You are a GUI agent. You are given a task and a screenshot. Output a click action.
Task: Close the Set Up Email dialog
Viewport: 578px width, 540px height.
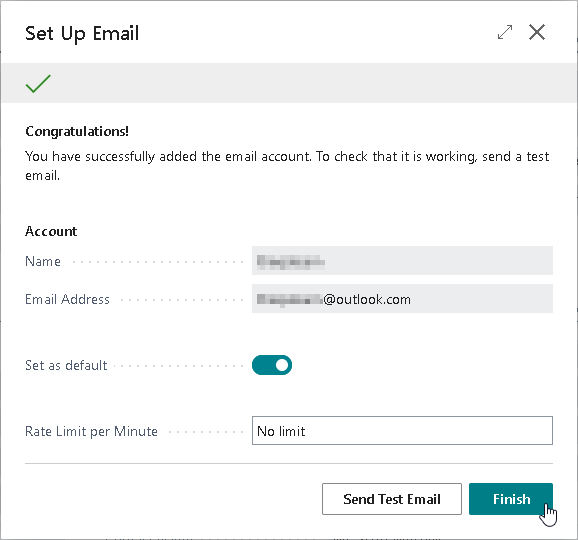pyautogui.click(x=537, y=32)
